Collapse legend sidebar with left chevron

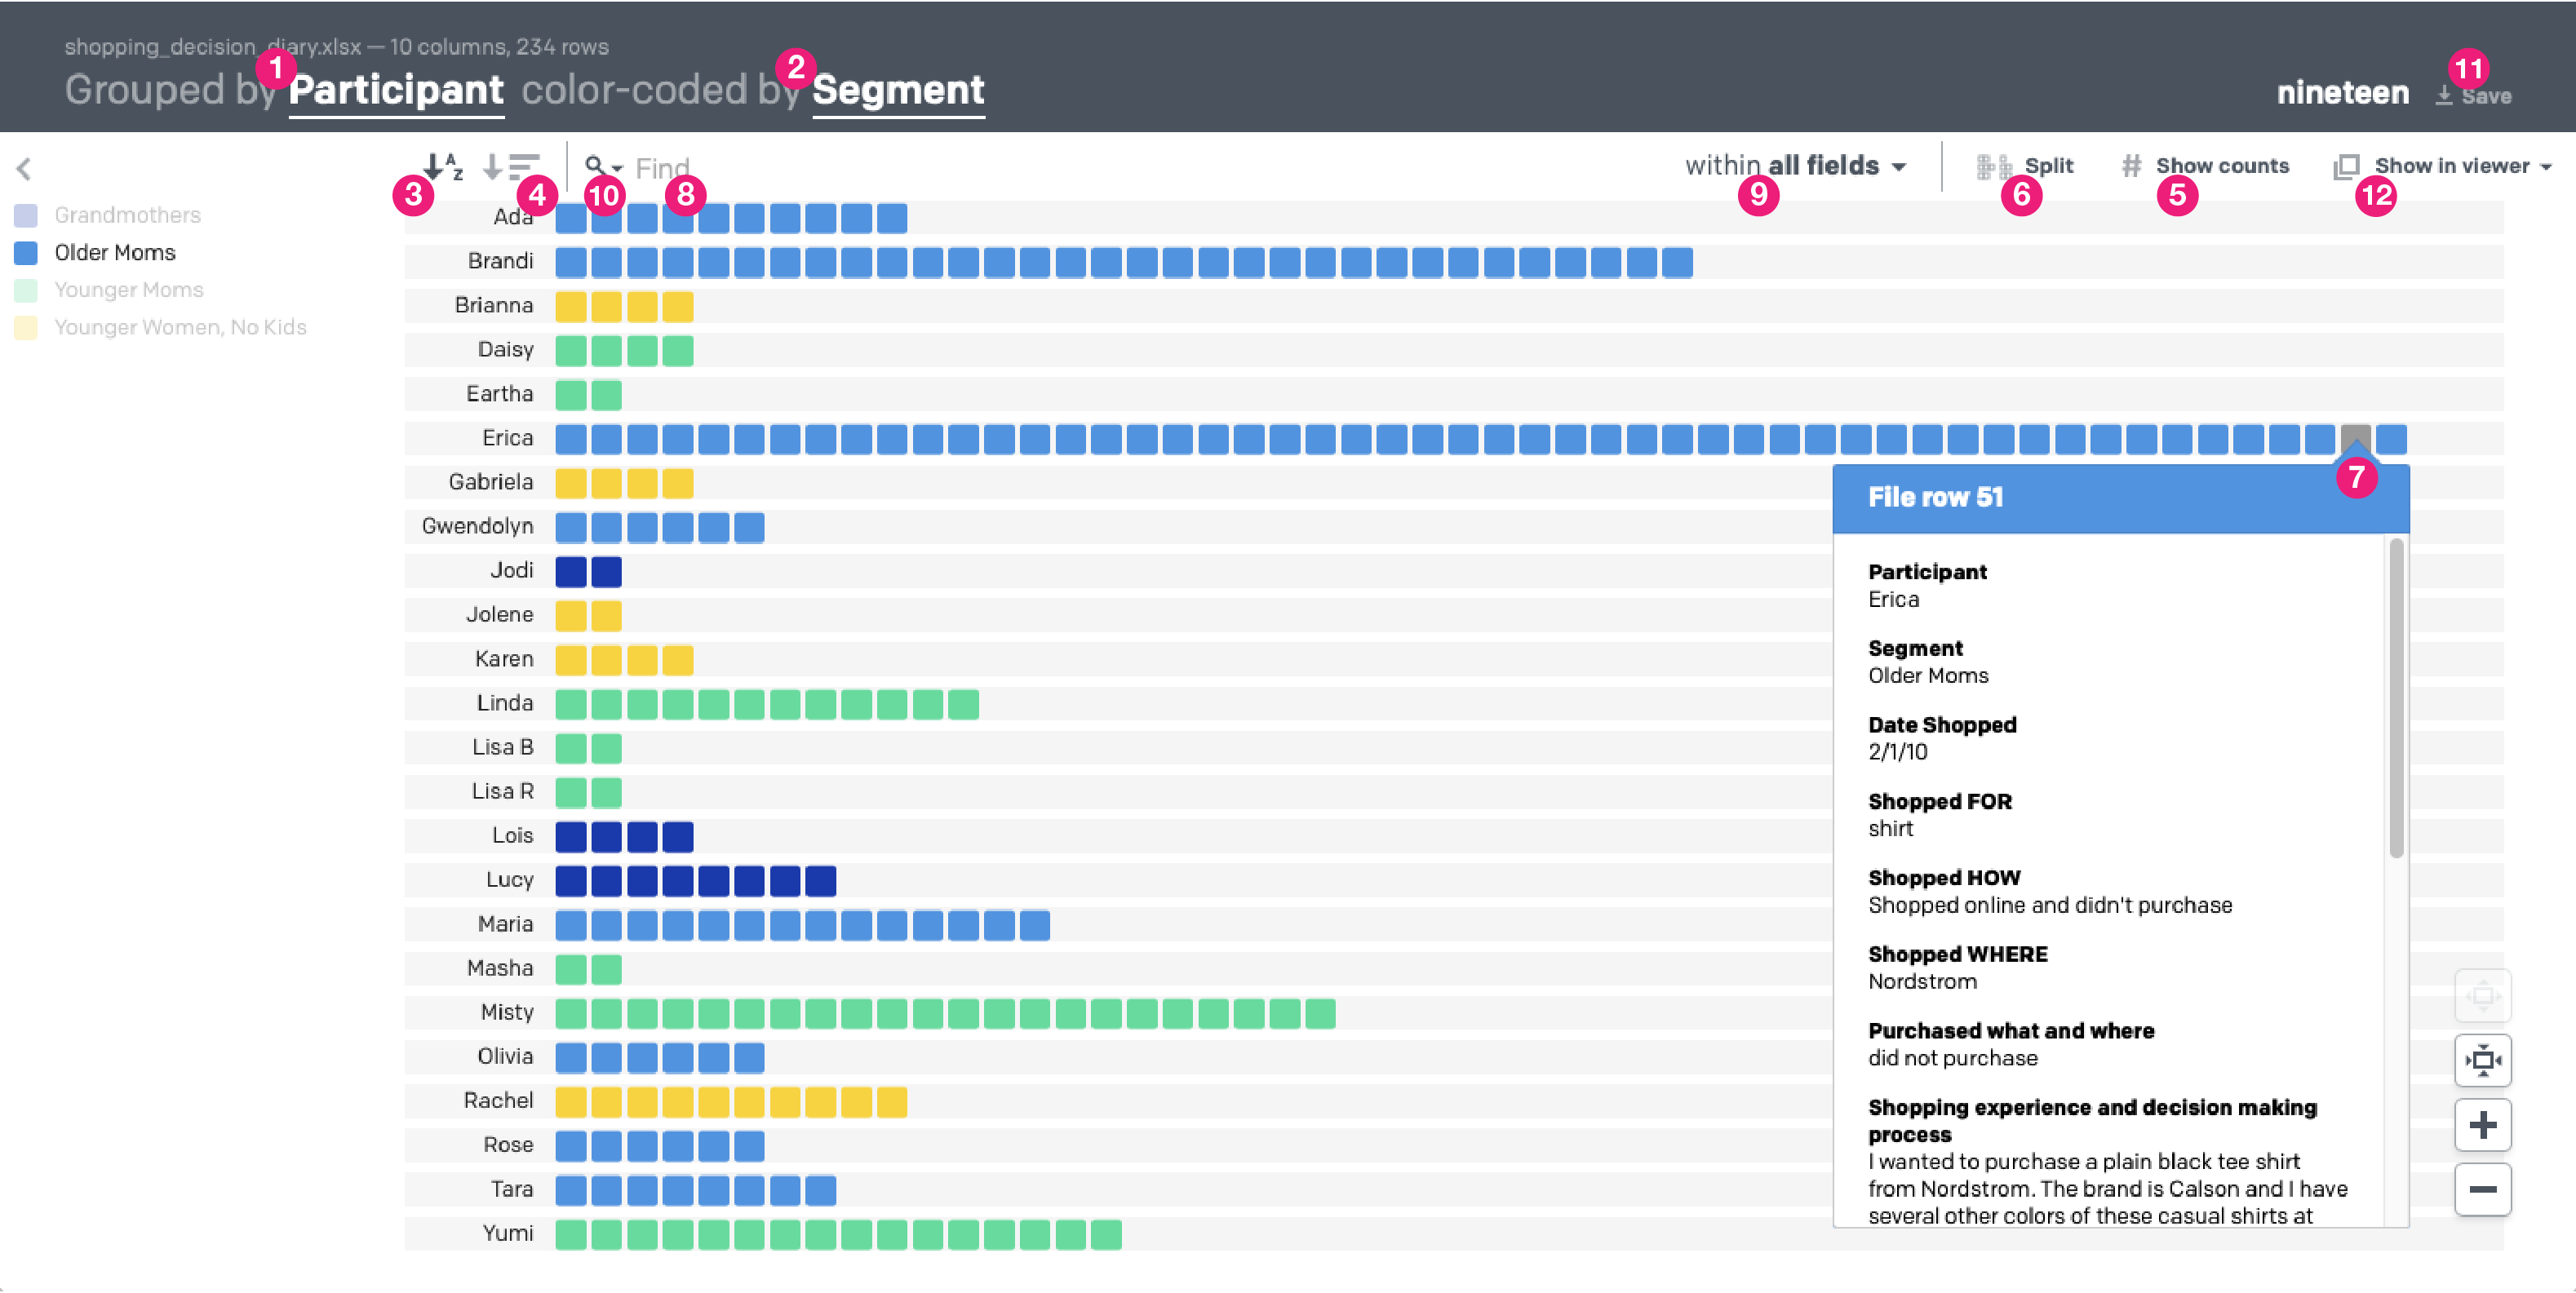click(x=24, y=168)
